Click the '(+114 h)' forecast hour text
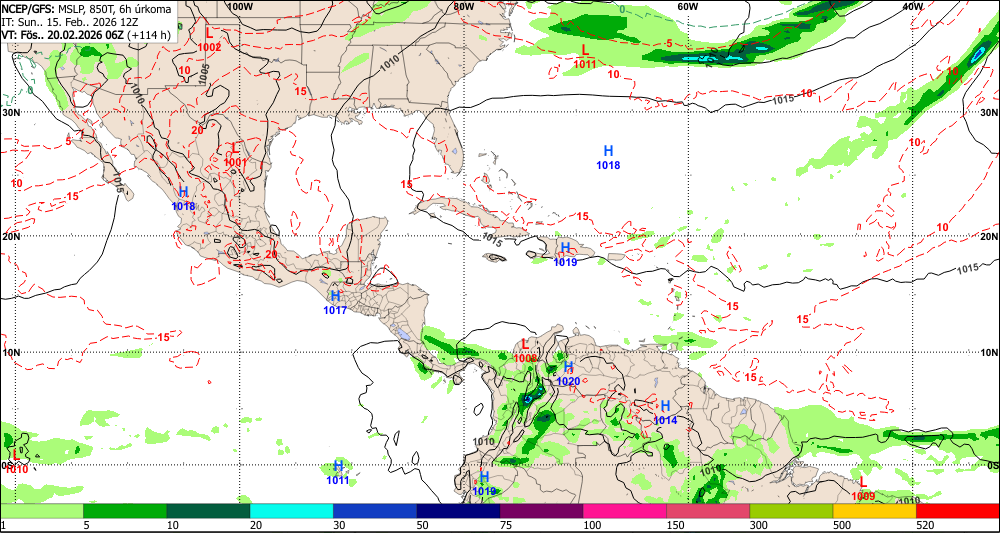This screenshot has width=1000, height=533. coord(149,34)
